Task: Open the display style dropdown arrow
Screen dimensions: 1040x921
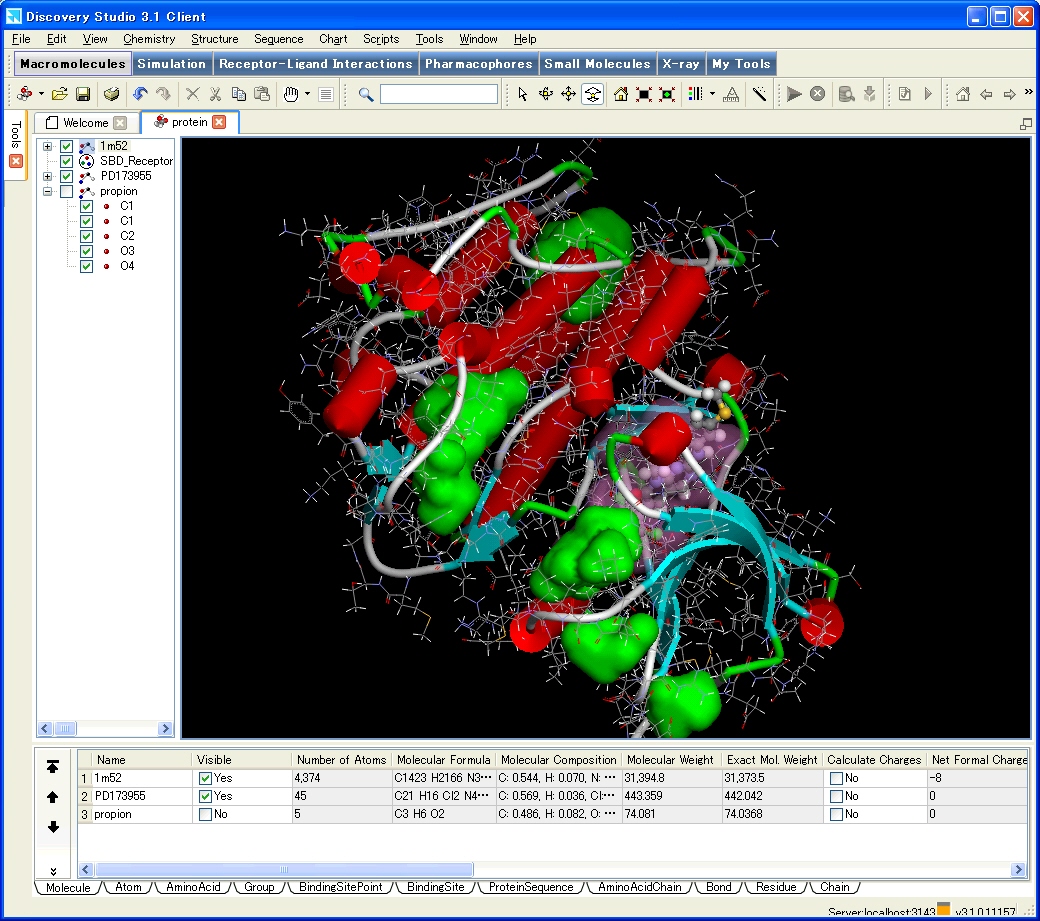Action: pyautogui.click(x=712, y=94)
